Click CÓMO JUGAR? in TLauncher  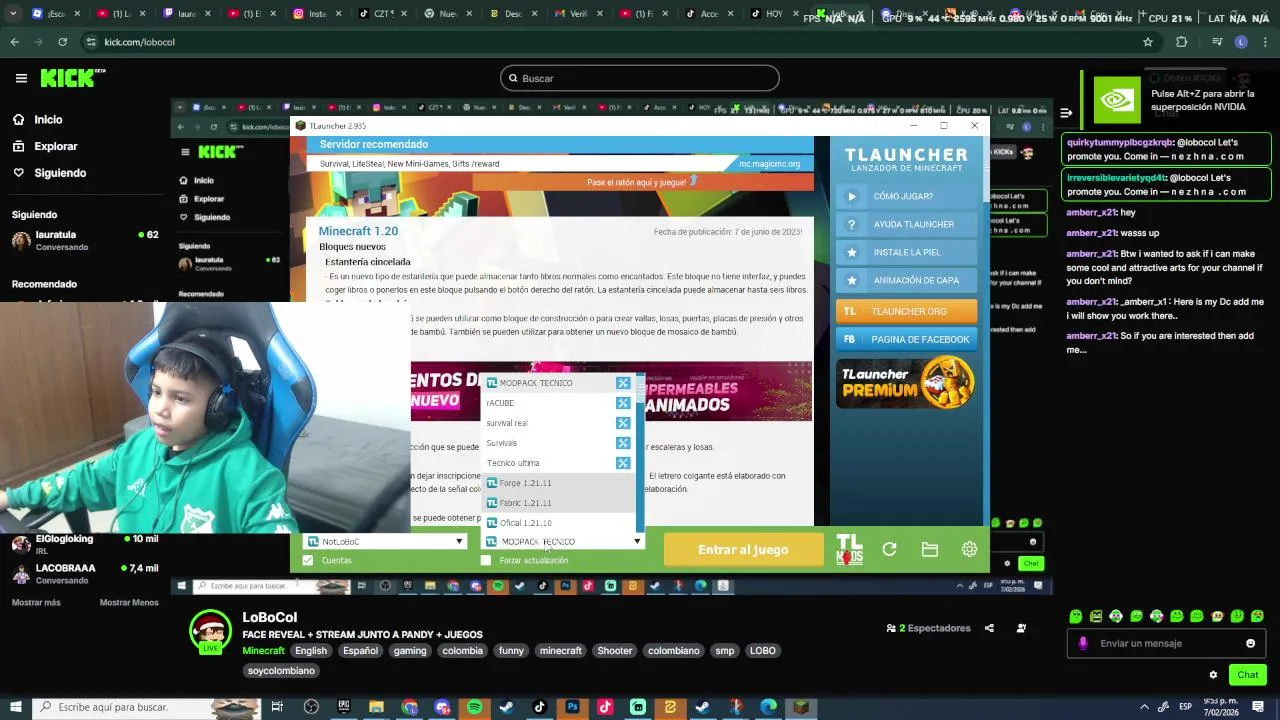(x=906, y=196)
